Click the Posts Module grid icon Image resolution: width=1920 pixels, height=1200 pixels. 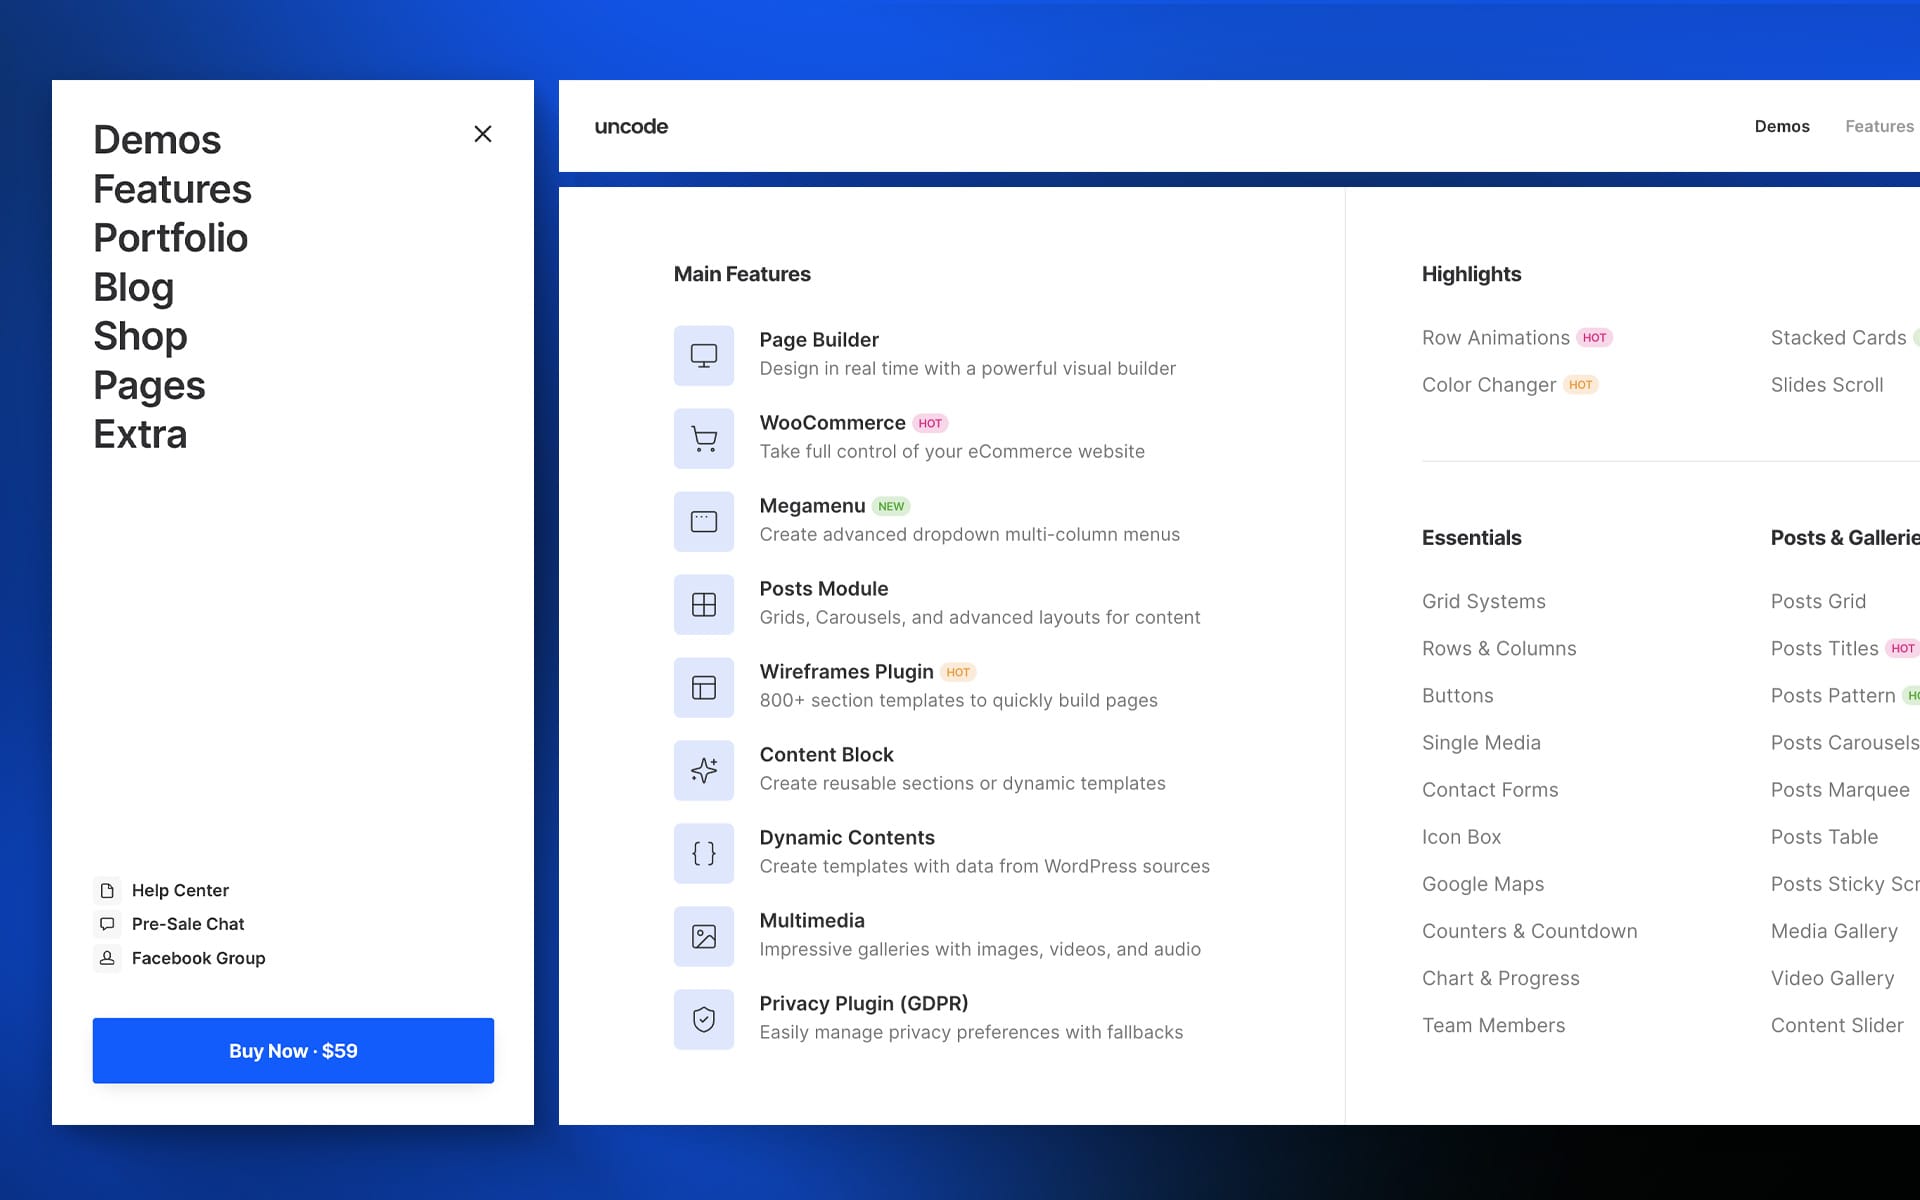tap(704, 604)
